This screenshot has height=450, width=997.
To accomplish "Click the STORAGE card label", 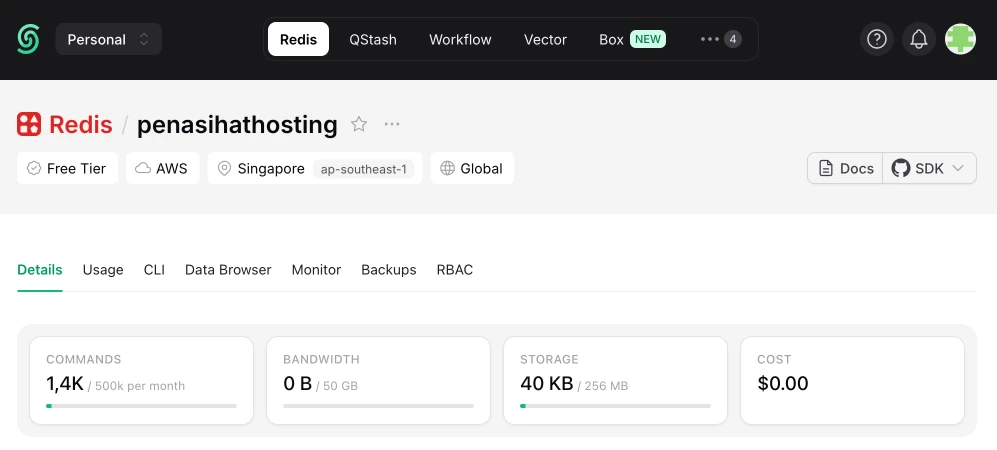I will click(x=549, y=360).
